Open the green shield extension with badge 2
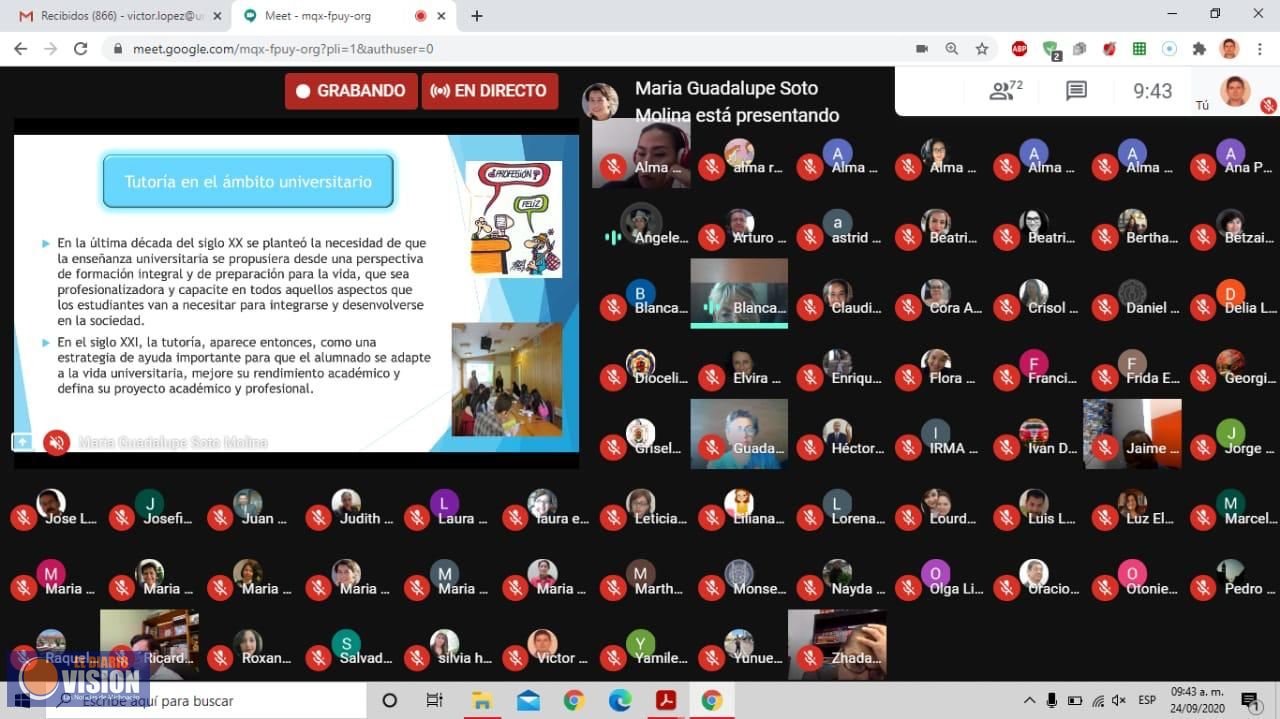1280x719 pixels. coord(1050,49)
